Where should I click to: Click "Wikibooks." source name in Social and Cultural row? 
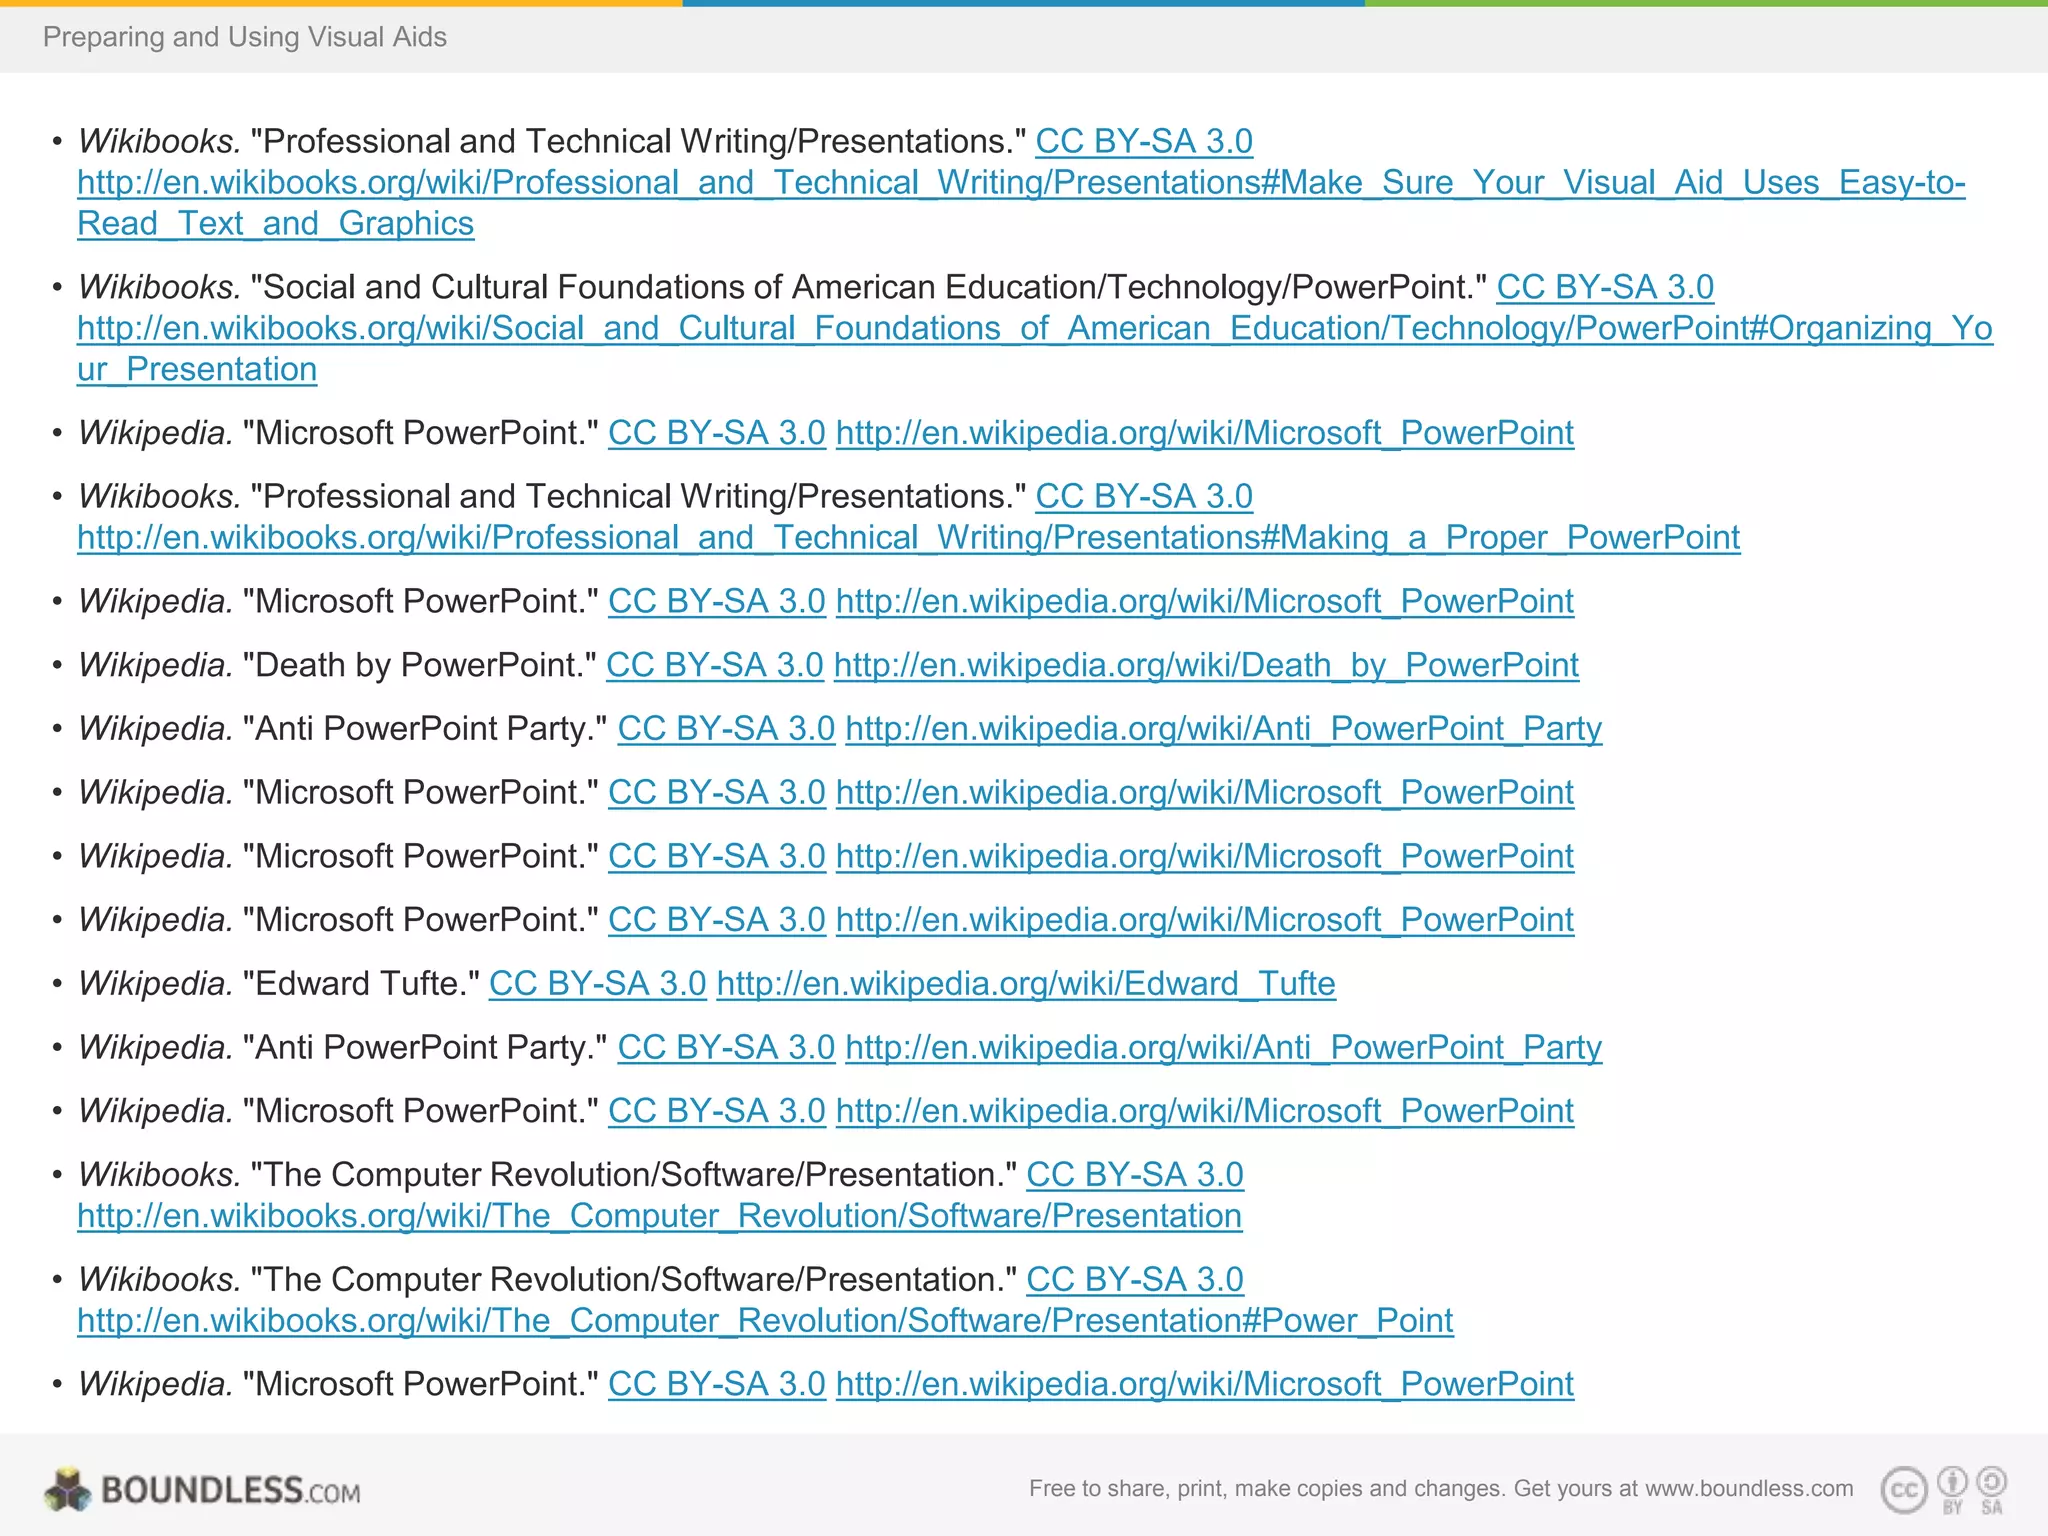click(x=159, y=287)
